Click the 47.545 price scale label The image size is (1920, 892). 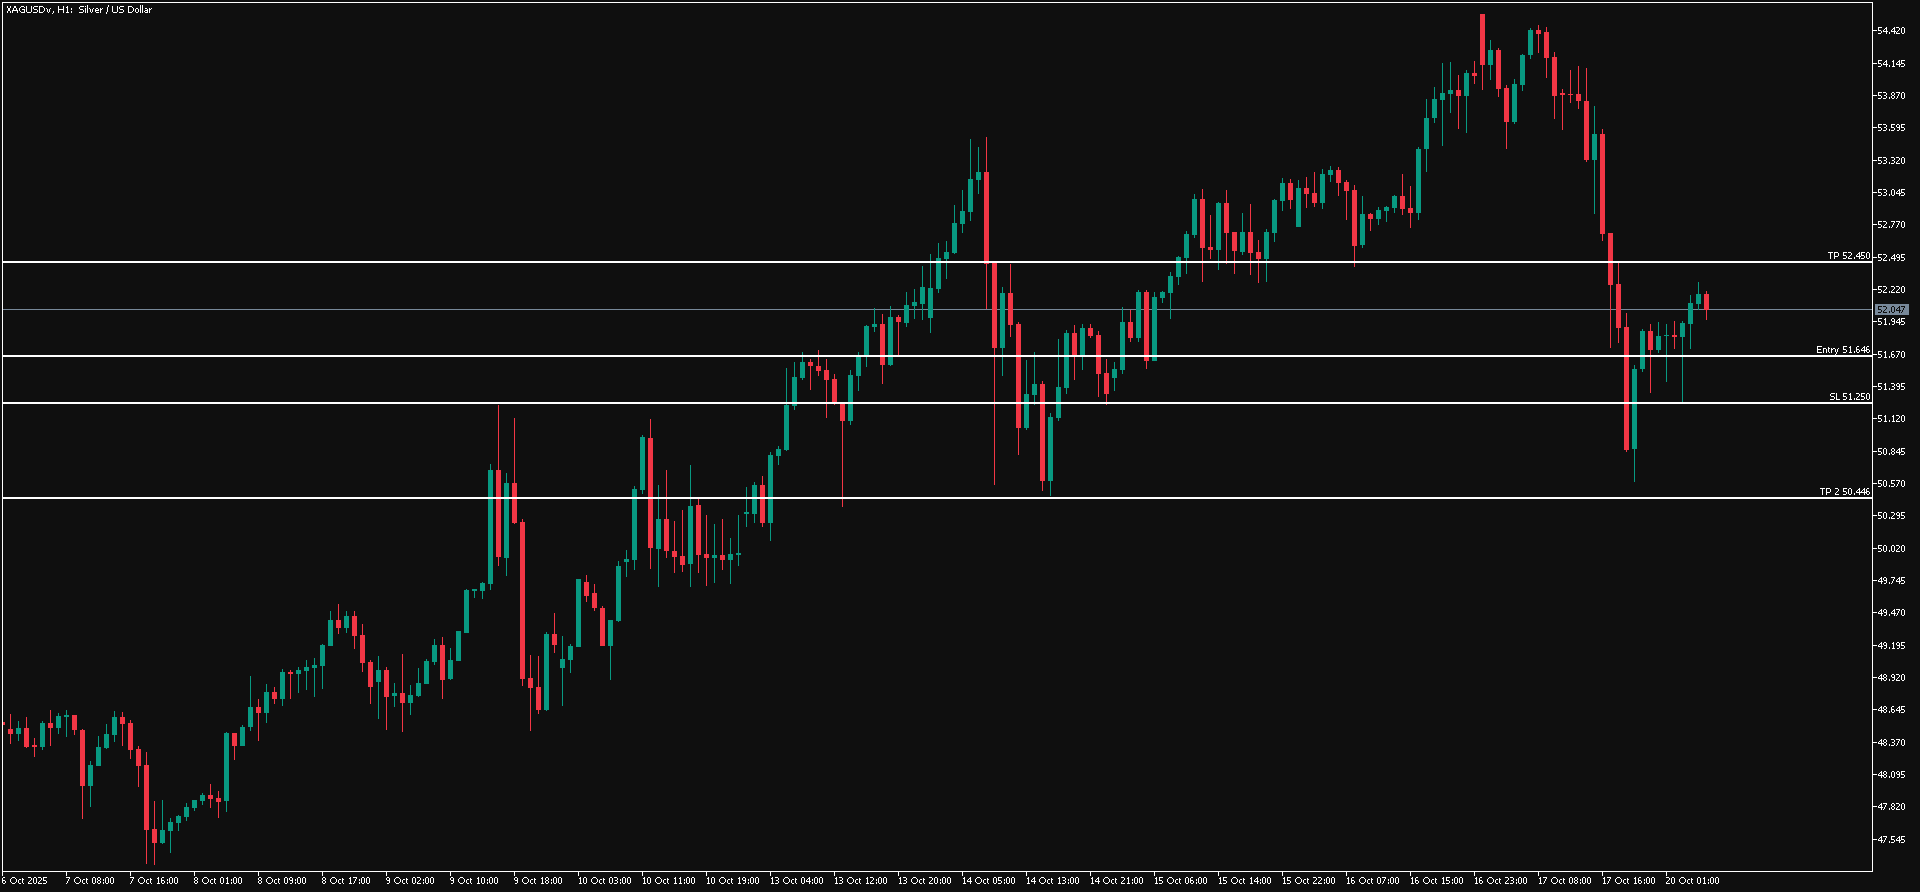[x=1891, y=839]
